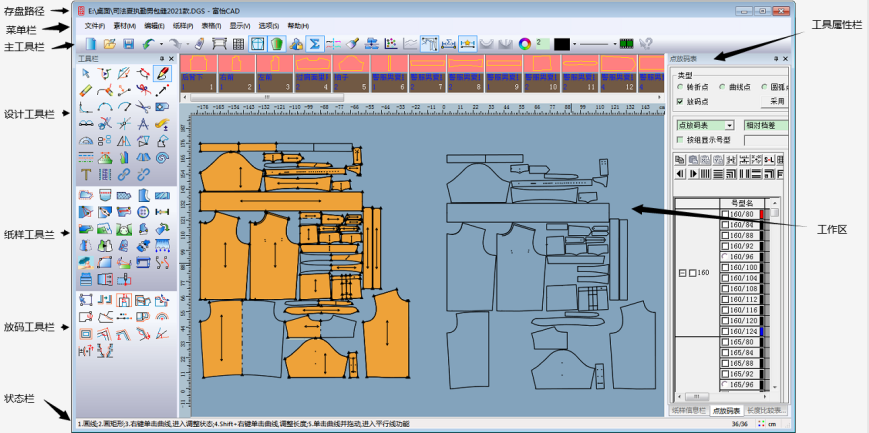The height and width of the screenshot is (433, 869).
Task: Click the New file icon in main toolbar
Action: [90, 43]
